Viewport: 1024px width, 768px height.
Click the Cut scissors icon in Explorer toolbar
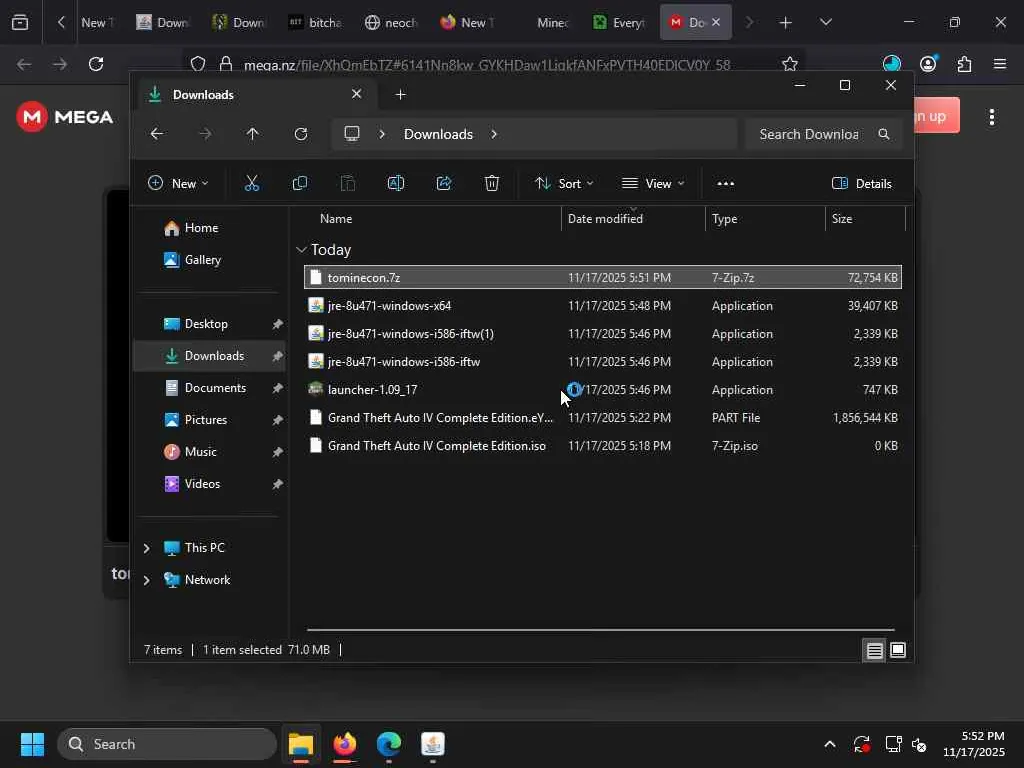pyautogui.click(x=251, y=184)
